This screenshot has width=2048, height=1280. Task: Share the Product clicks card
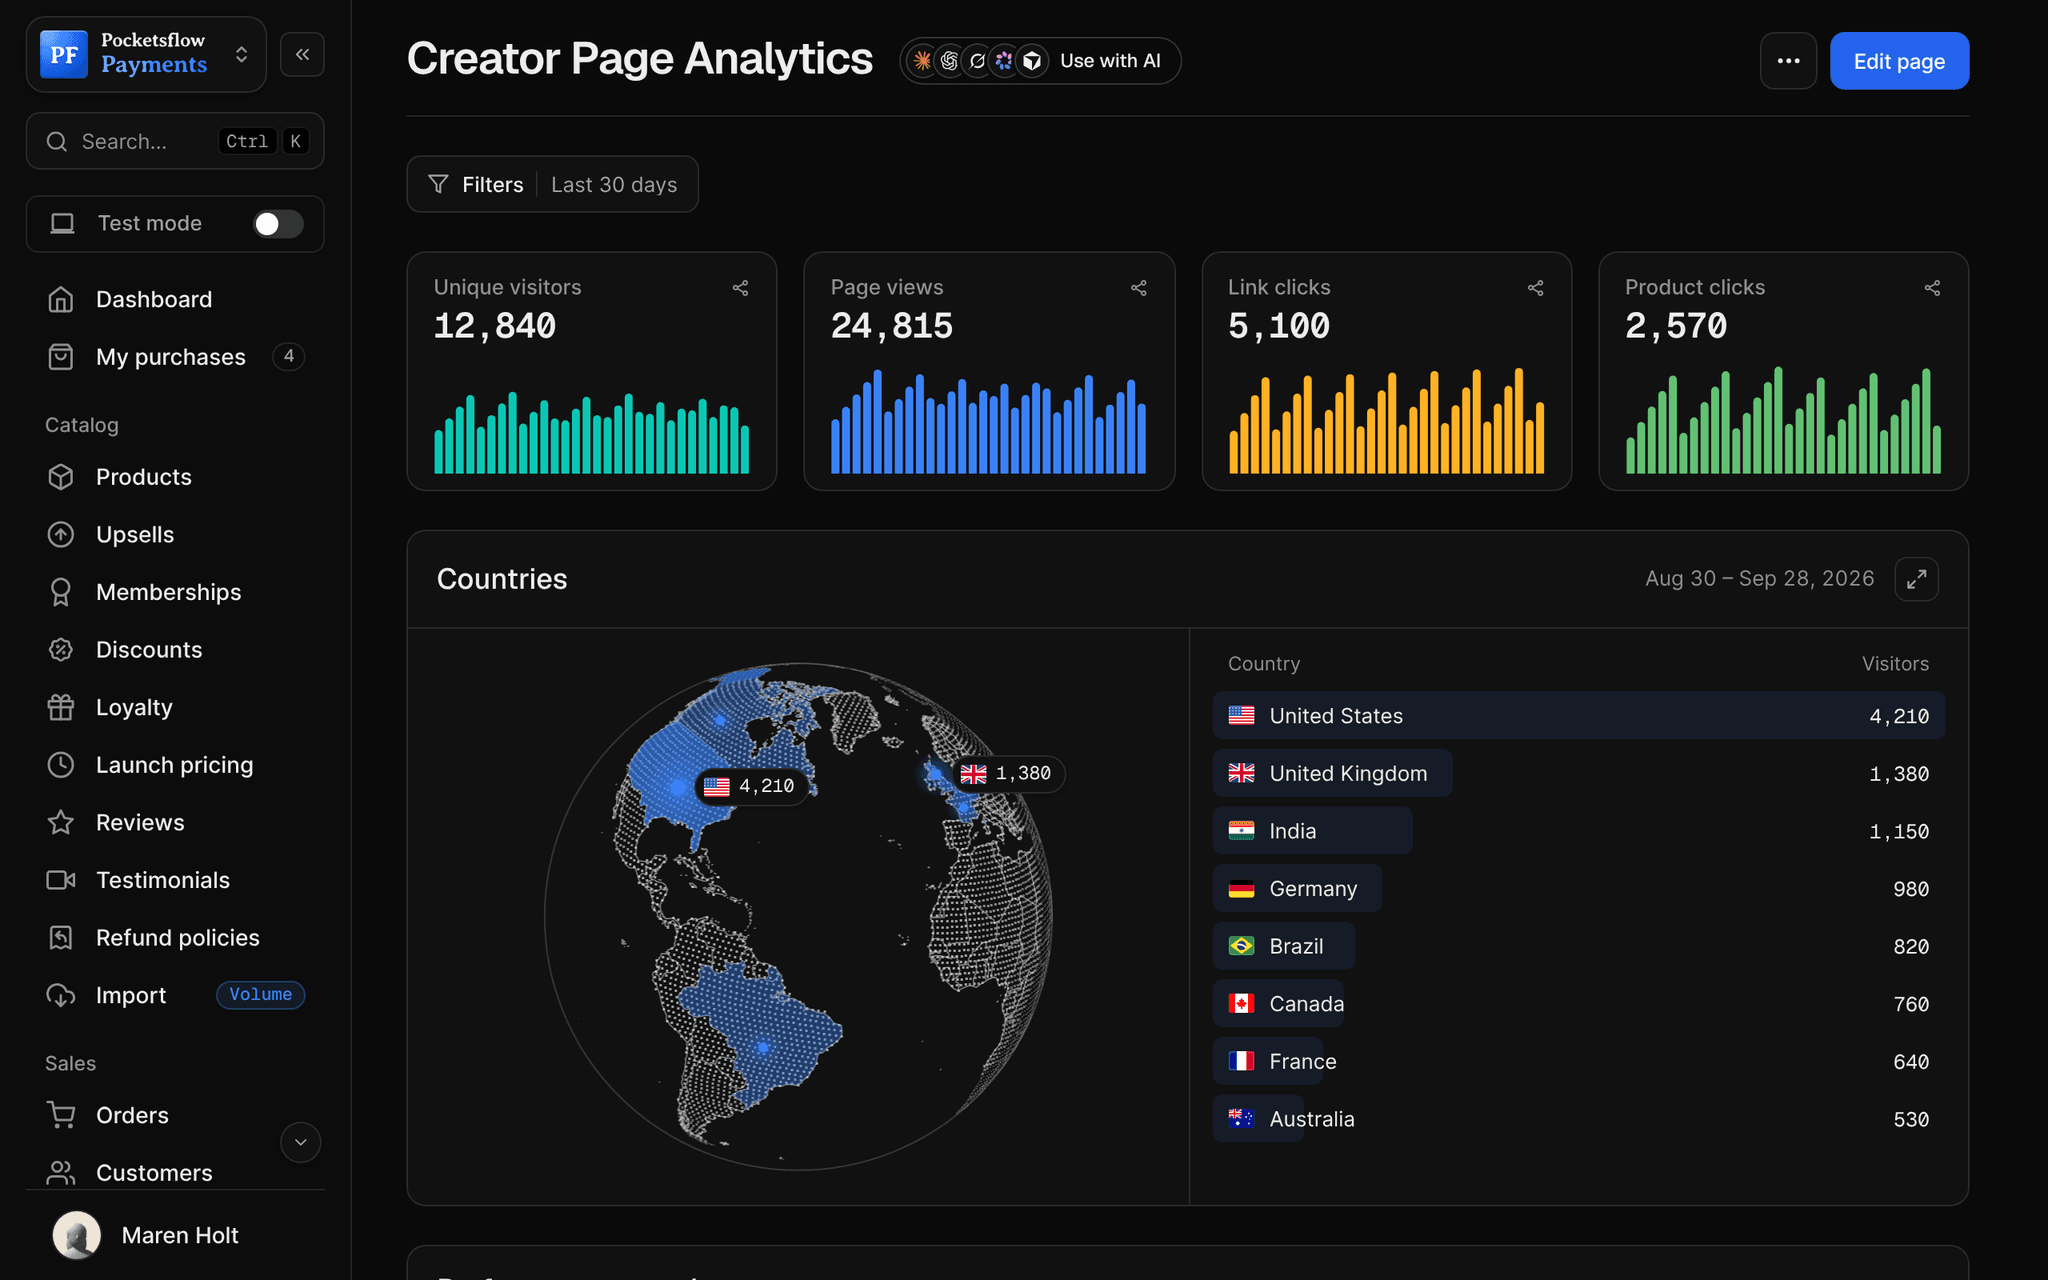(x=1932, y=288)
